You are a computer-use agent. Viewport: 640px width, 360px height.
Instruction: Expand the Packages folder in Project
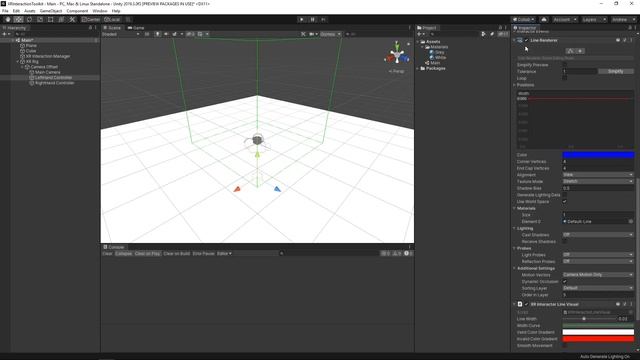pyautogui.click(x=418, y=69)
